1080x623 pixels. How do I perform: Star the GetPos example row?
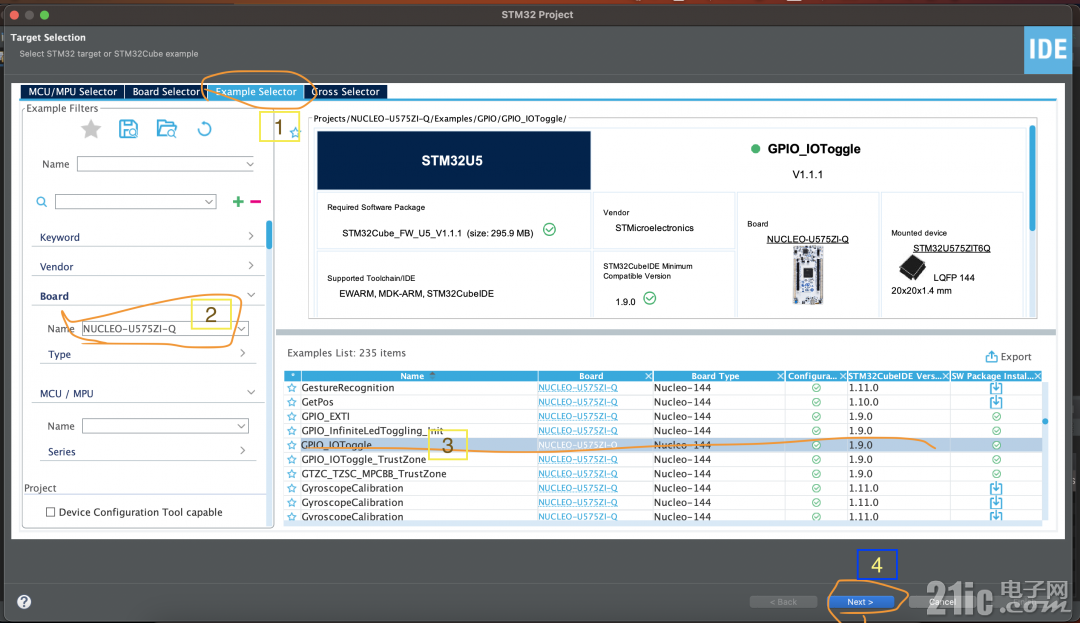point(291,402)
